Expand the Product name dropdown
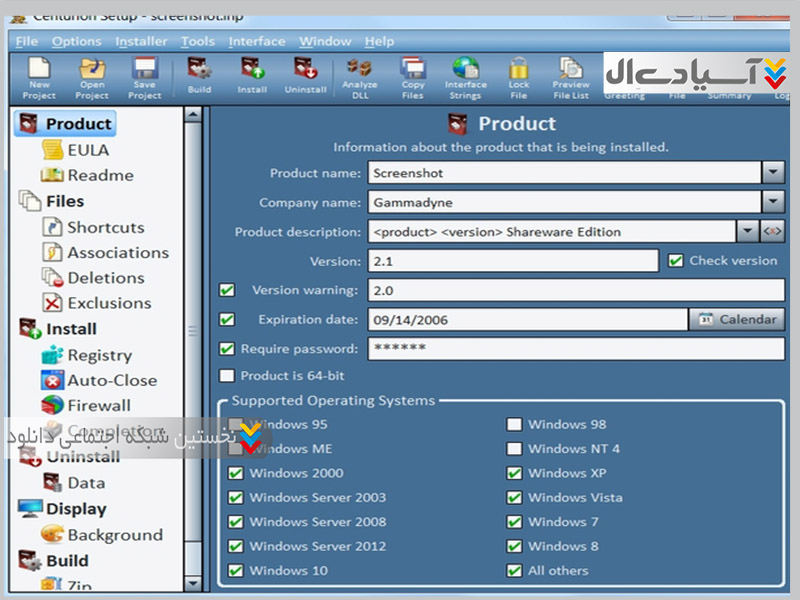This screenshot has width=800, height=600. tap(773, 173)
